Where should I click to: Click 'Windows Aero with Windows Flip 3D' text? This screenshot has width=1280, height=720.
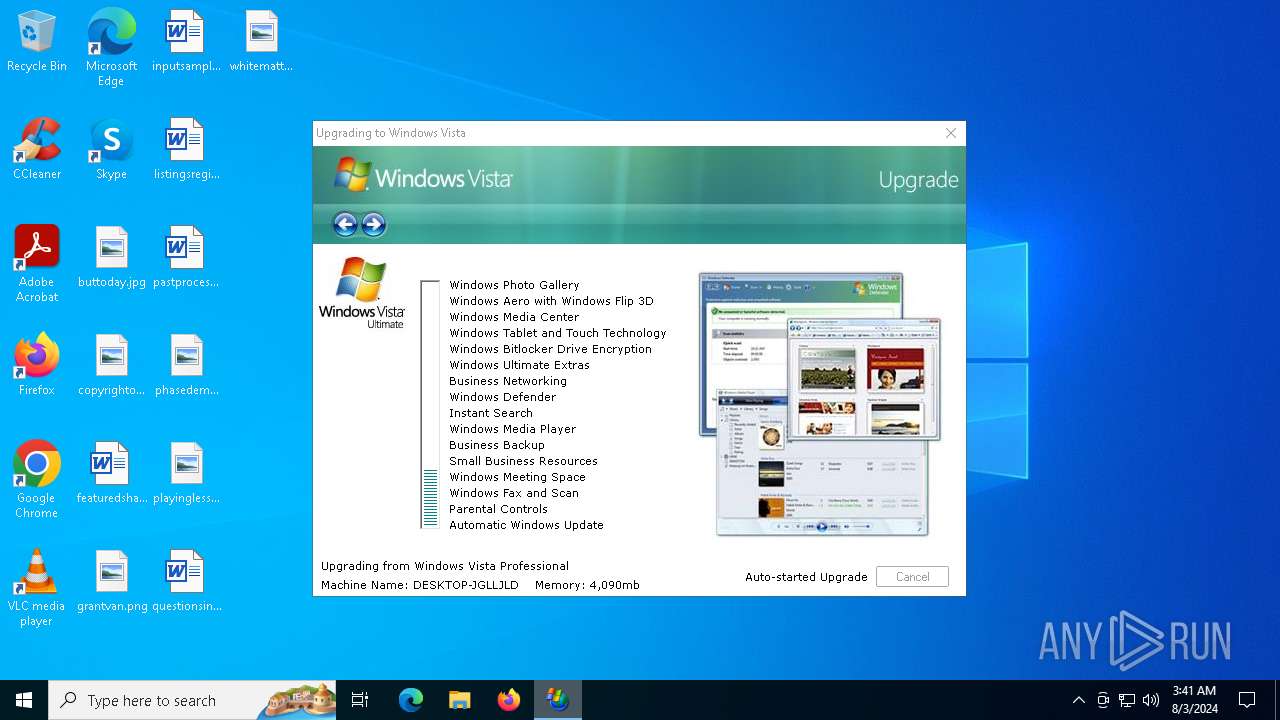coord(551,301)
